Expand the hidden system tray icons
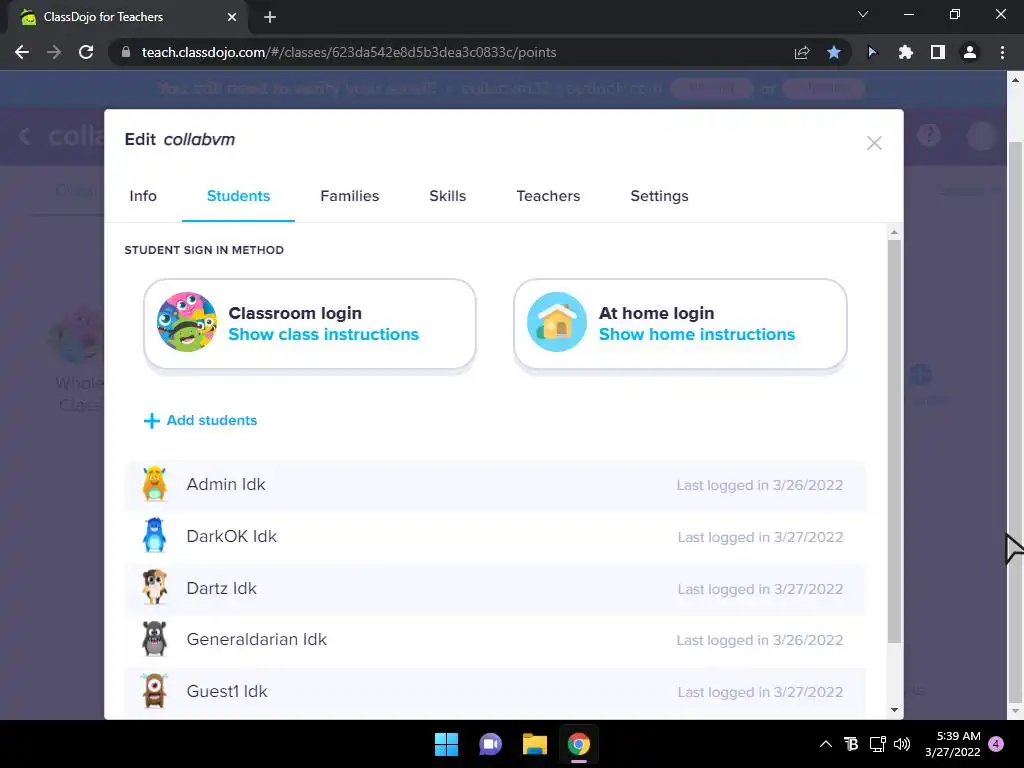 point(825,744)
